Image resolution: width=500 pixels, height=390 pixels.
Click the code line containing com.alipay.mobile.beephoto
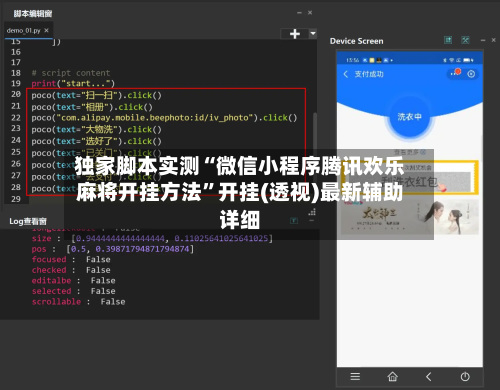[x=164, y=118]
